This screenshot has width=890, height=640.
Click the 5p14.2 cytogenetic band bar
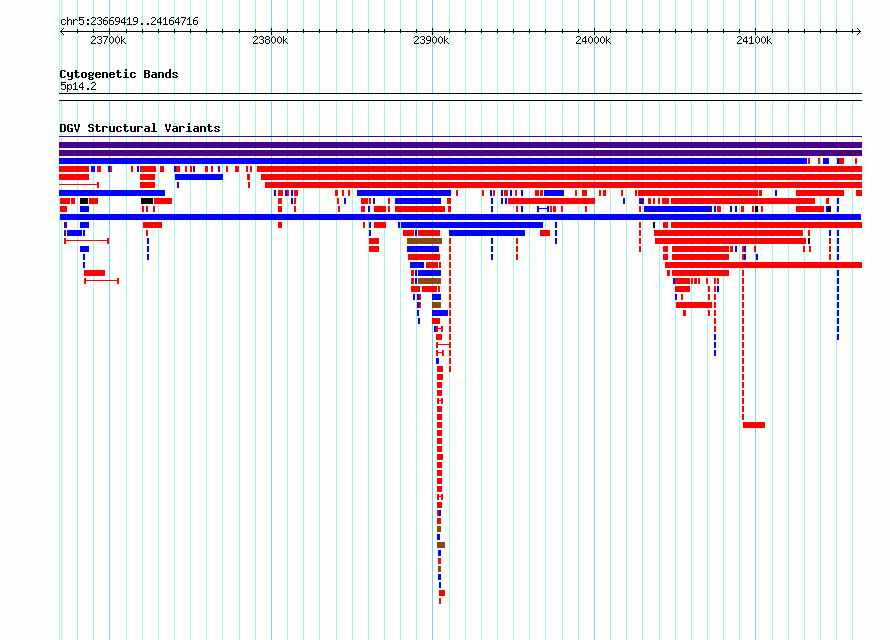(460, 97)
